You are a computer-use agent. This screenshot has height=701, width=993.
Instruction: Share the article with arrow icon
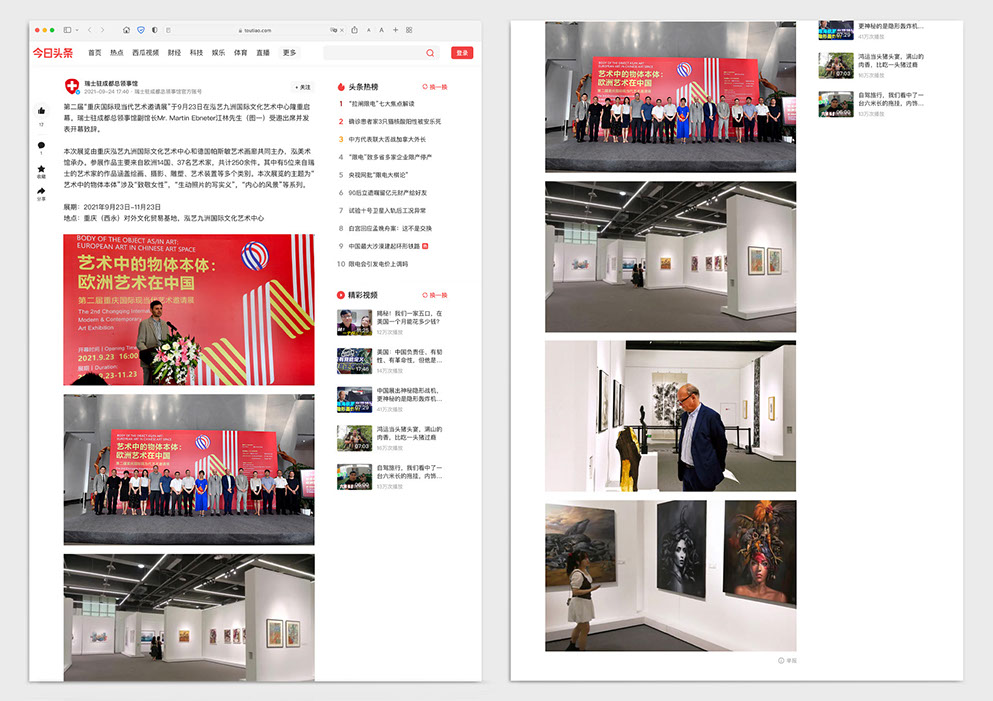[41, 191]
